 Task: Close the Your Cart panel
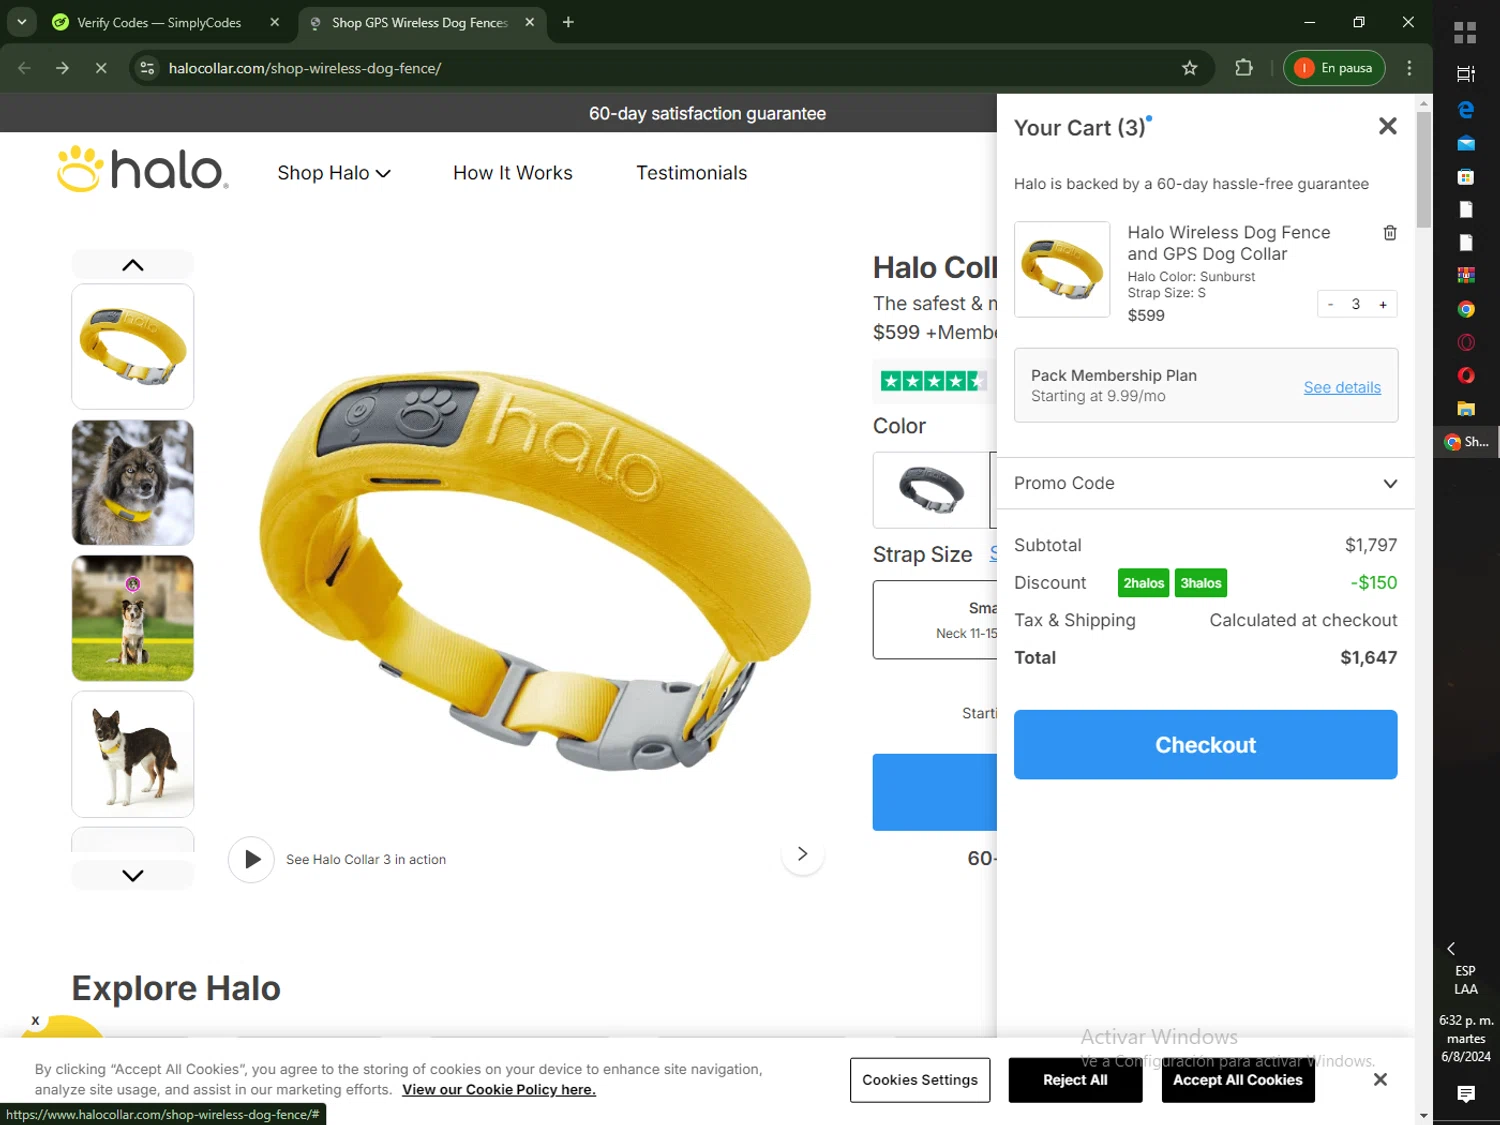coord(1387,126)
